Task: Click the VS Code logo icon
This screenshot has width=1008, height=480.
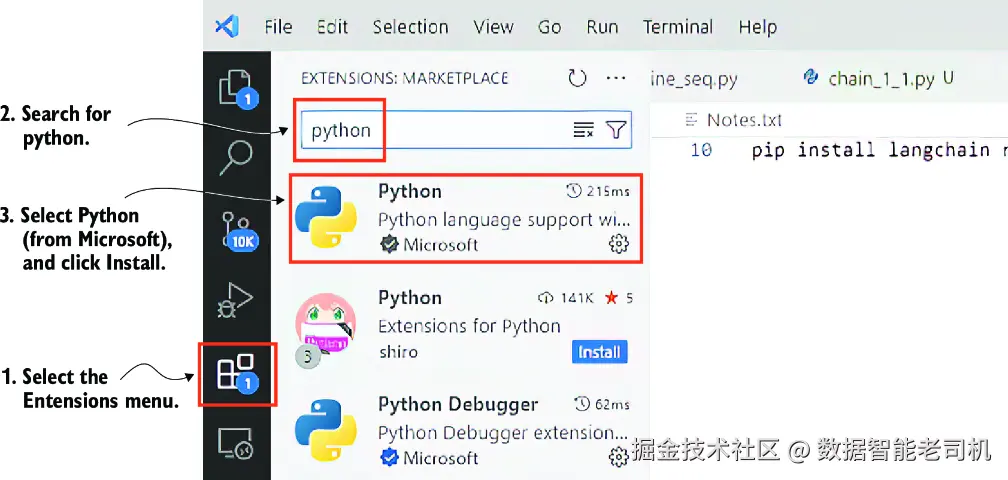Action: tap(227, 27)
